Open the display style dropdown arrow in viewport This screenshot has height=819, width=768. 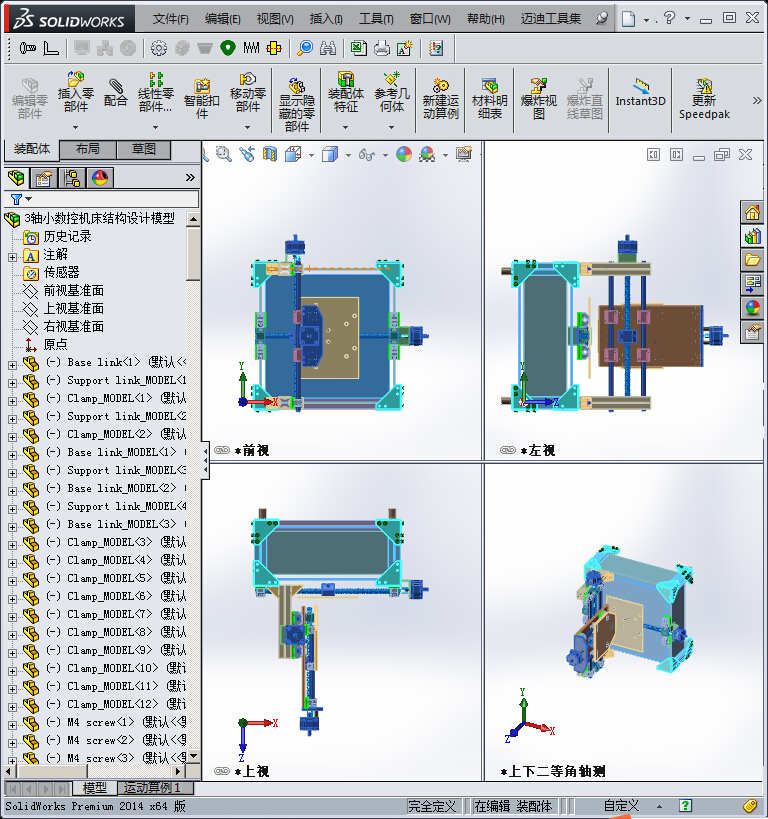[x=348, y=155]
